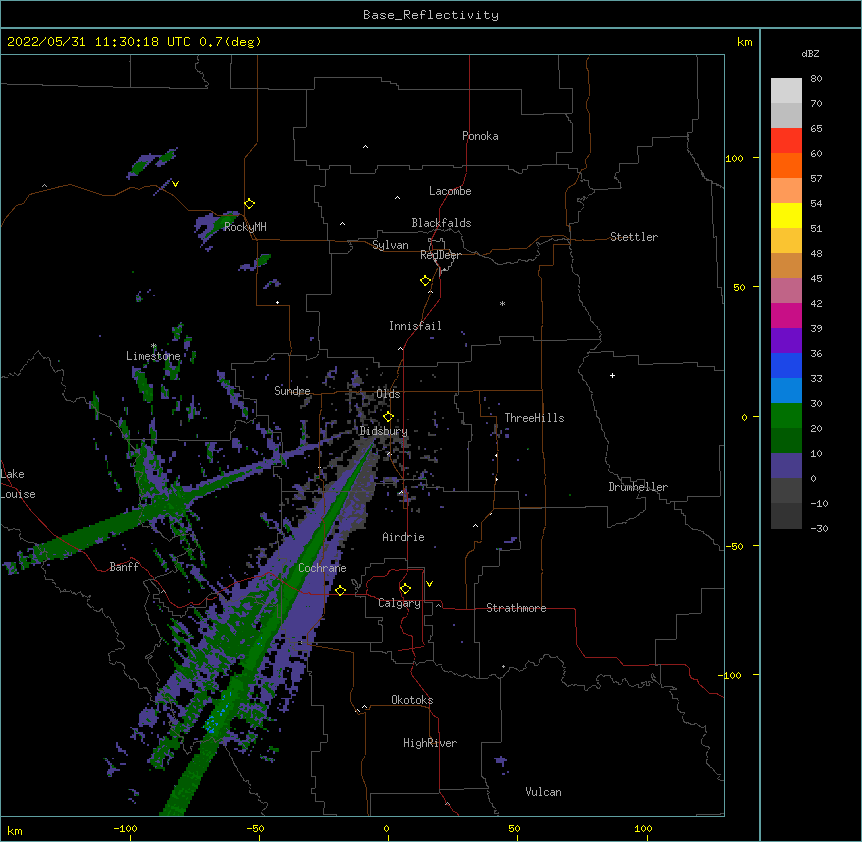Click the Blackfalds city label
The image size is (862, 842).
441,223
